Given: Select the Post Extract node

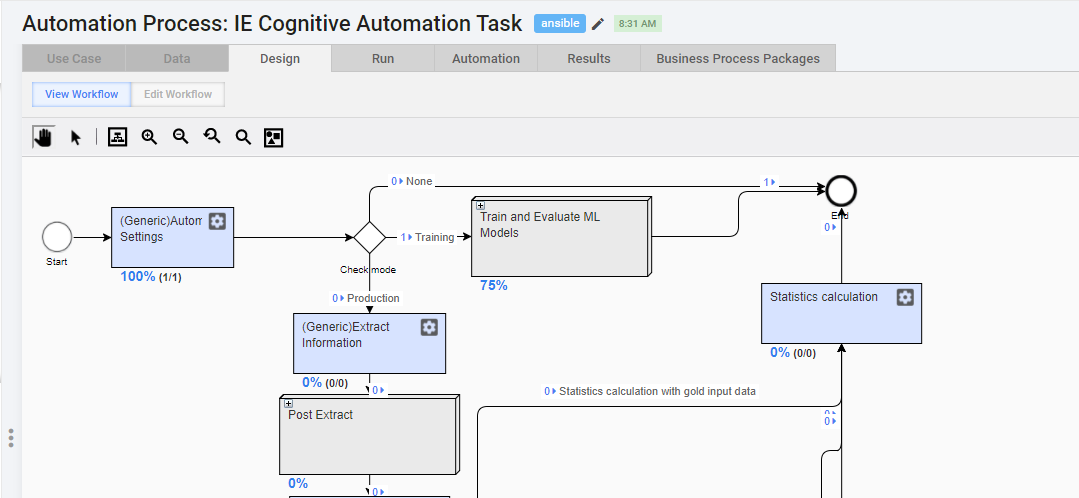Looking at the screenshot, I should pyautogui.click(x=369, y=435).
